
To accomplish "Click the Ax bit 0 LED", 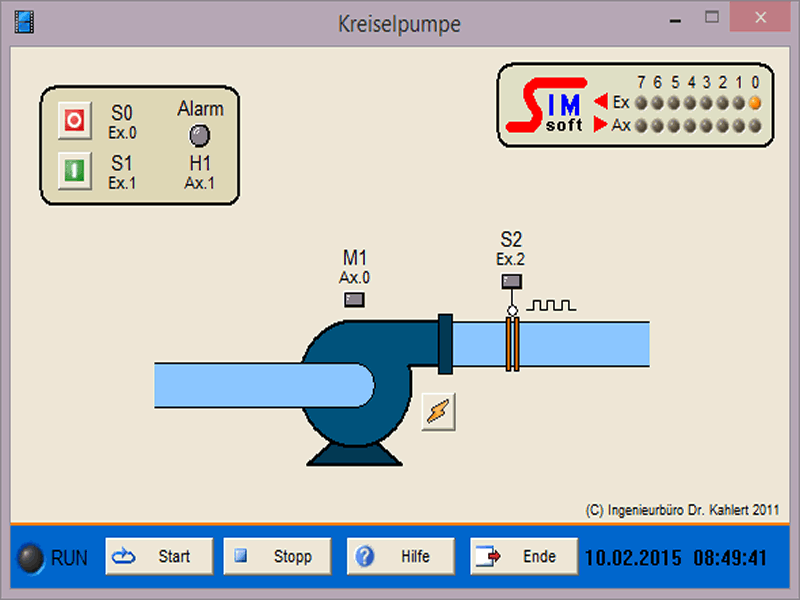I will pos(755,126).
